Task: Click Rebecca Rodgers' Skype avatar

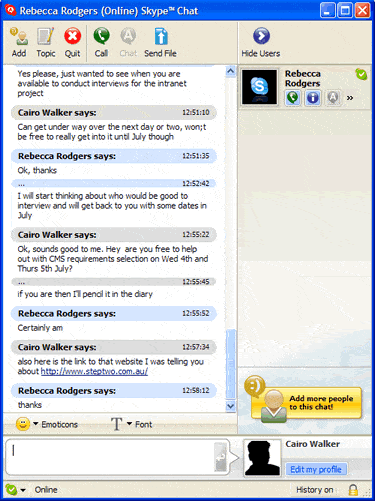Action: [x=259, y=87]
